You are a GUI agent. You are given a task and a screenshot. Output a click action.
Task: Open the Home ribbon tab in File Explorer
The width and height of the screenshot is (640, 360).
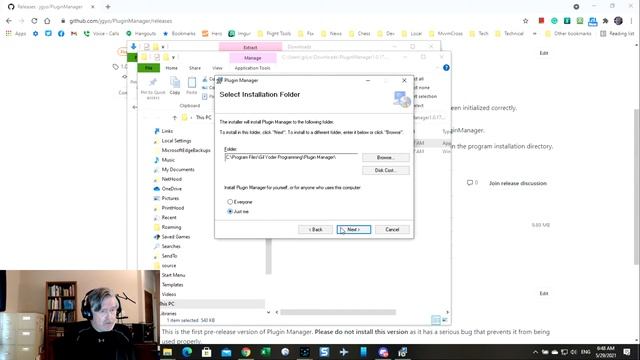[171, 68]
